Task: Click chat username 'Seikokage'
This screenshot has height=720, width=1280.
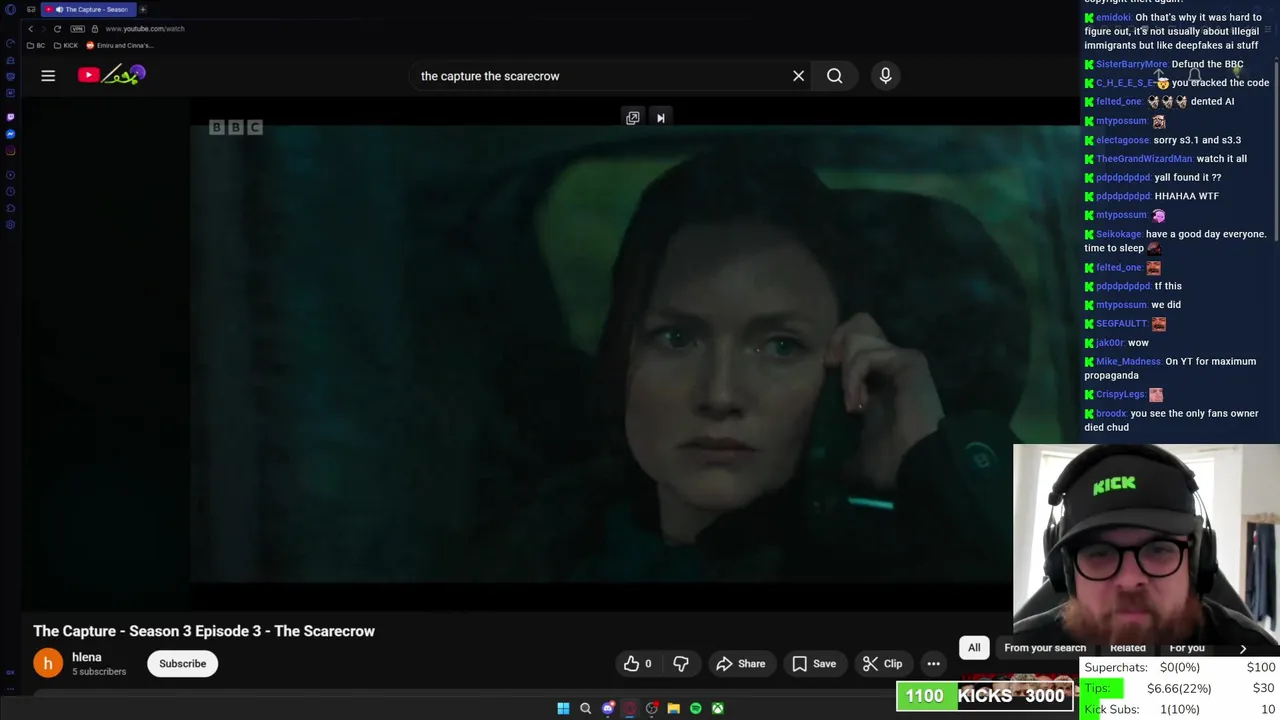Action: click(x=1118, y=234)
